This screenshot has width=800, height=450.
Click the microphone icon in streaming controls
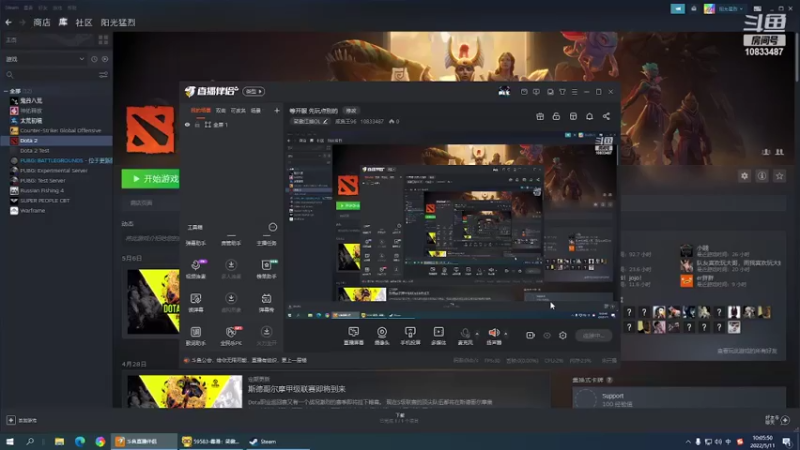(465, 333)
